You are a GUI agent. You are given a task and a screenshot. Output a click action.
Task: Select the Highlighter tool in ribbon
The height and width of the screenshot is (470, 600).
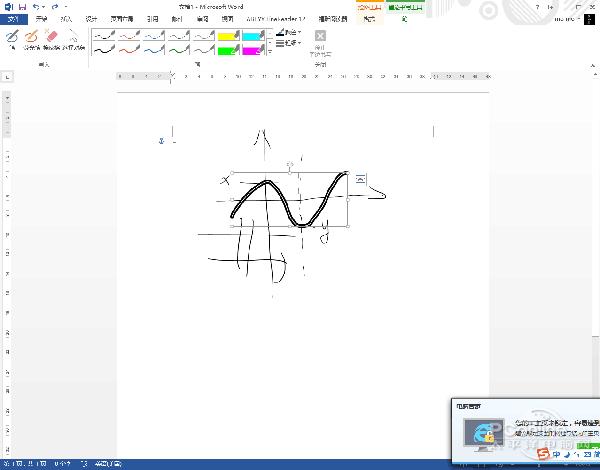click(x=31, y=40)
